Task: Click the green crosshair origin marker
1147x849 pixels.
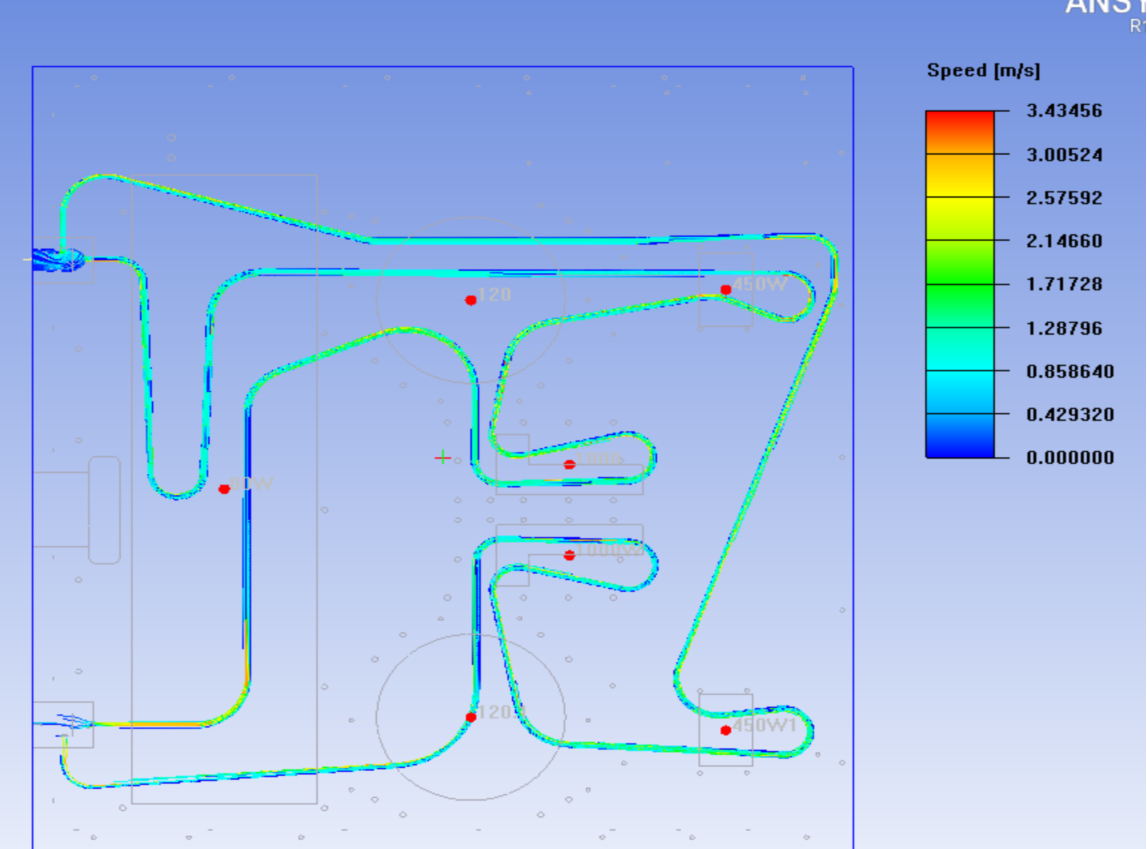Action: pyautogui.click(x=442, y=458)
